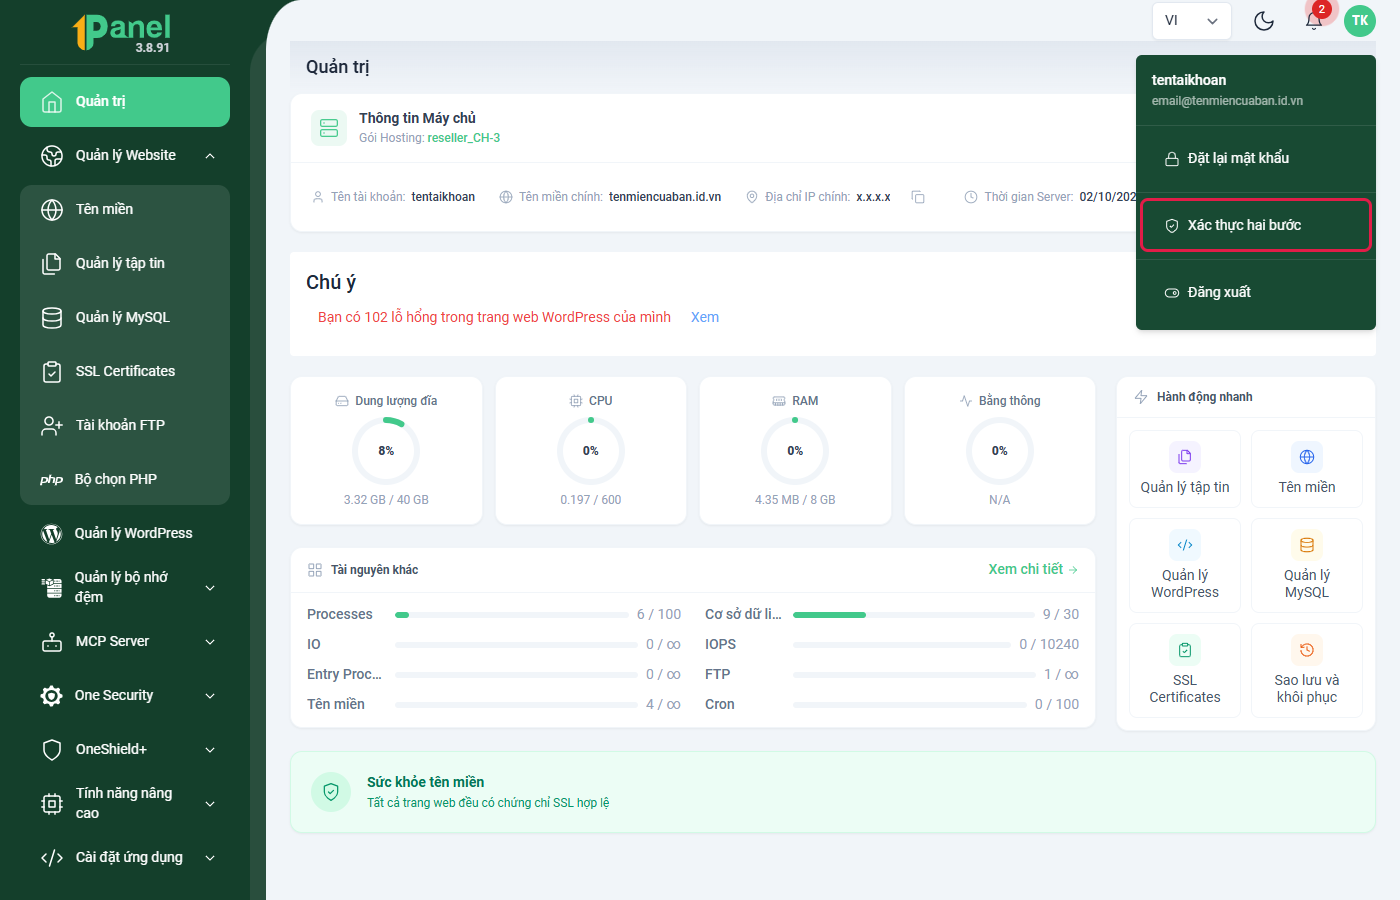The height and width of the screenshot is (900, 1400).
Task: Click the Xem vulnerabilities link
Action: pyautogui.click(x=705, y=317)
